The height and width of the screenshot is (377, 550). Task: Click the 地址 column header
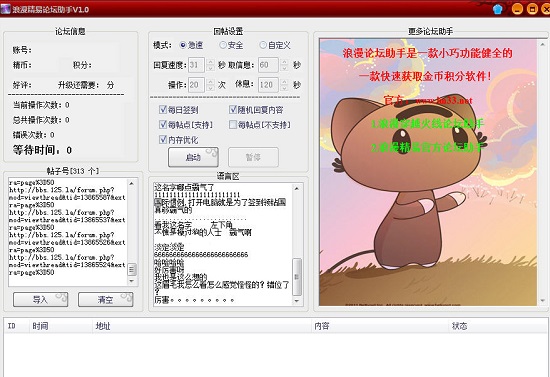(202, 326)
